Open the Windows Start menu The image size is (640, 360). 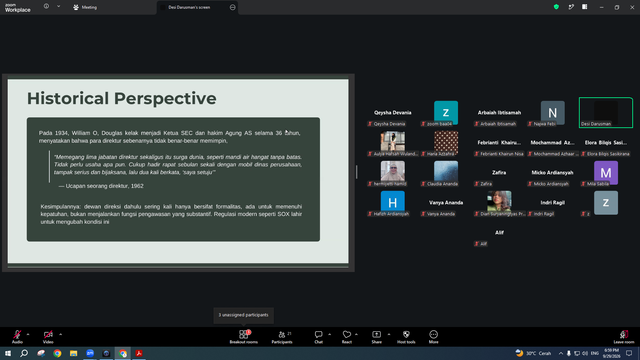tap(8, 353)
